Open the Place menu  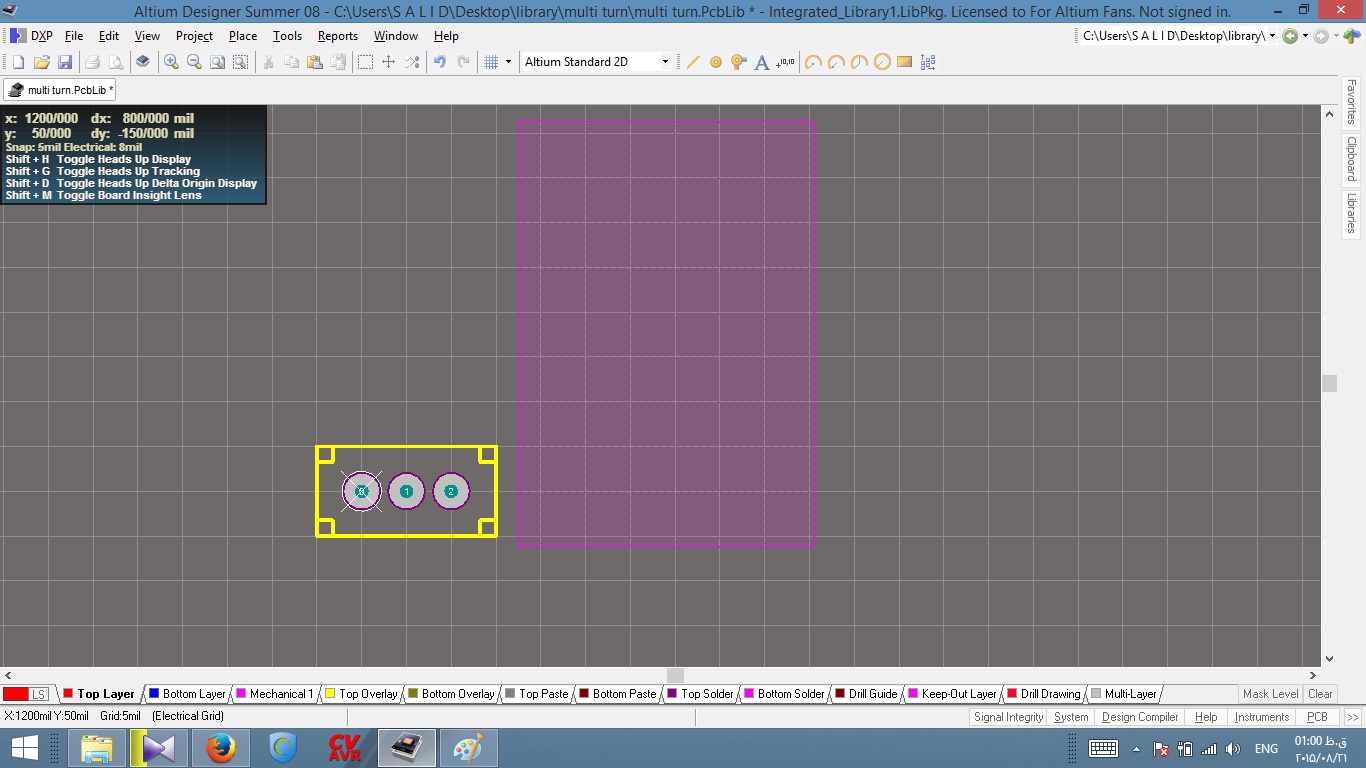click(243, 36)
